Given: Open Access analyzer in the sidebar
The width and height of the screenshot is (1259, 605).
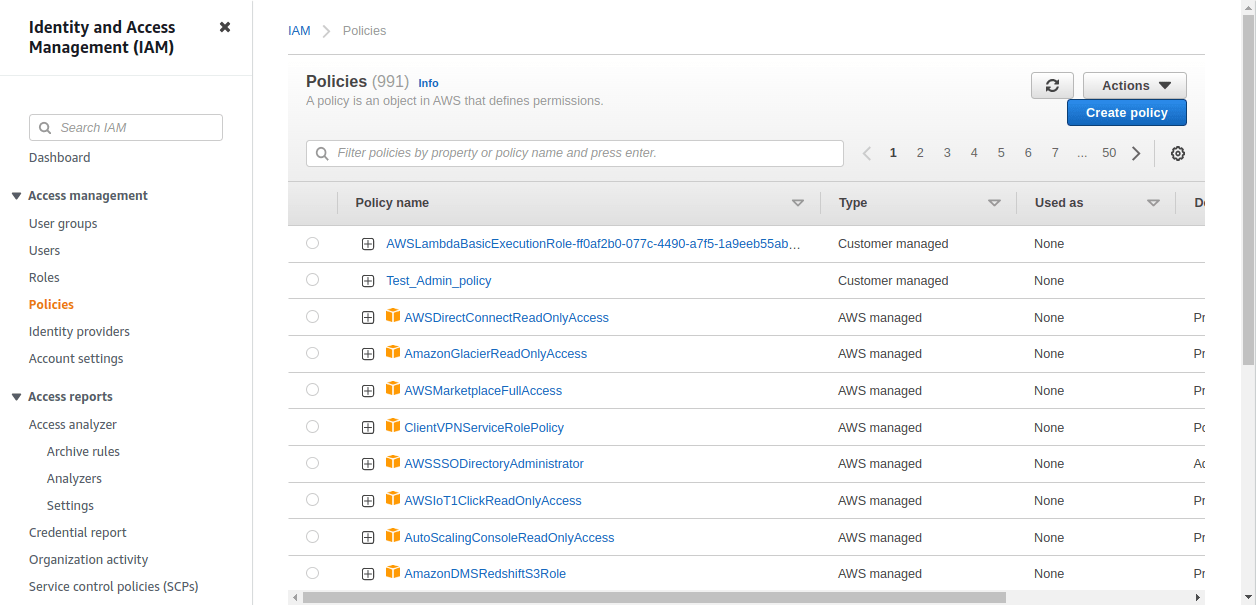Looking at the screenshot, I should (73, 424).
